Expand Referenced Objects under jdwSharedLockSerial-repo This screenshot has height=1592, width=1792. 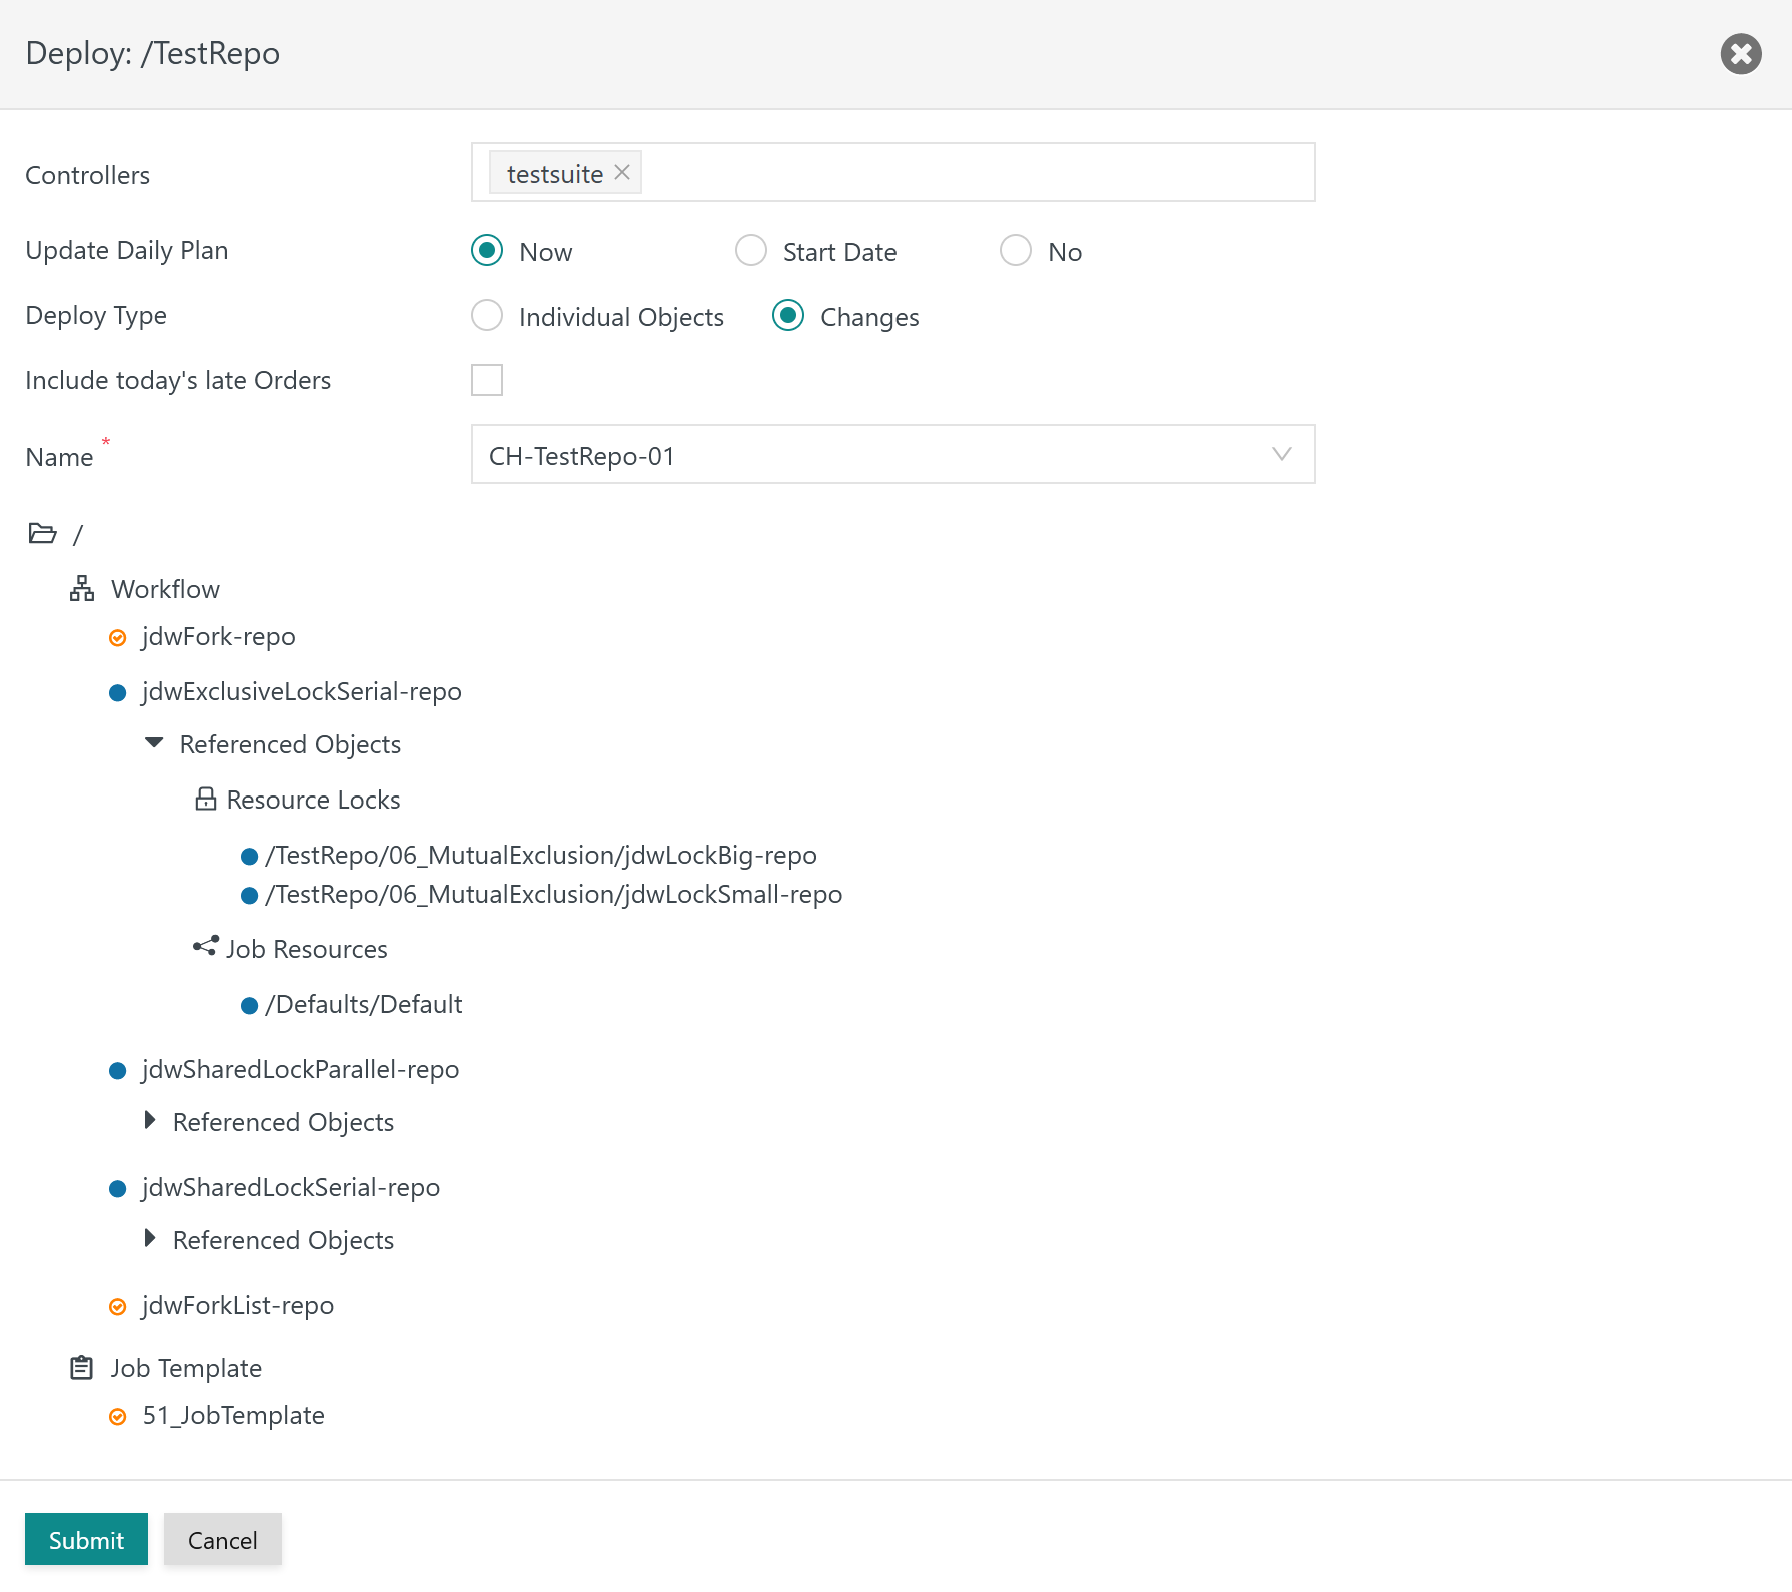(x=150, y=1238)
